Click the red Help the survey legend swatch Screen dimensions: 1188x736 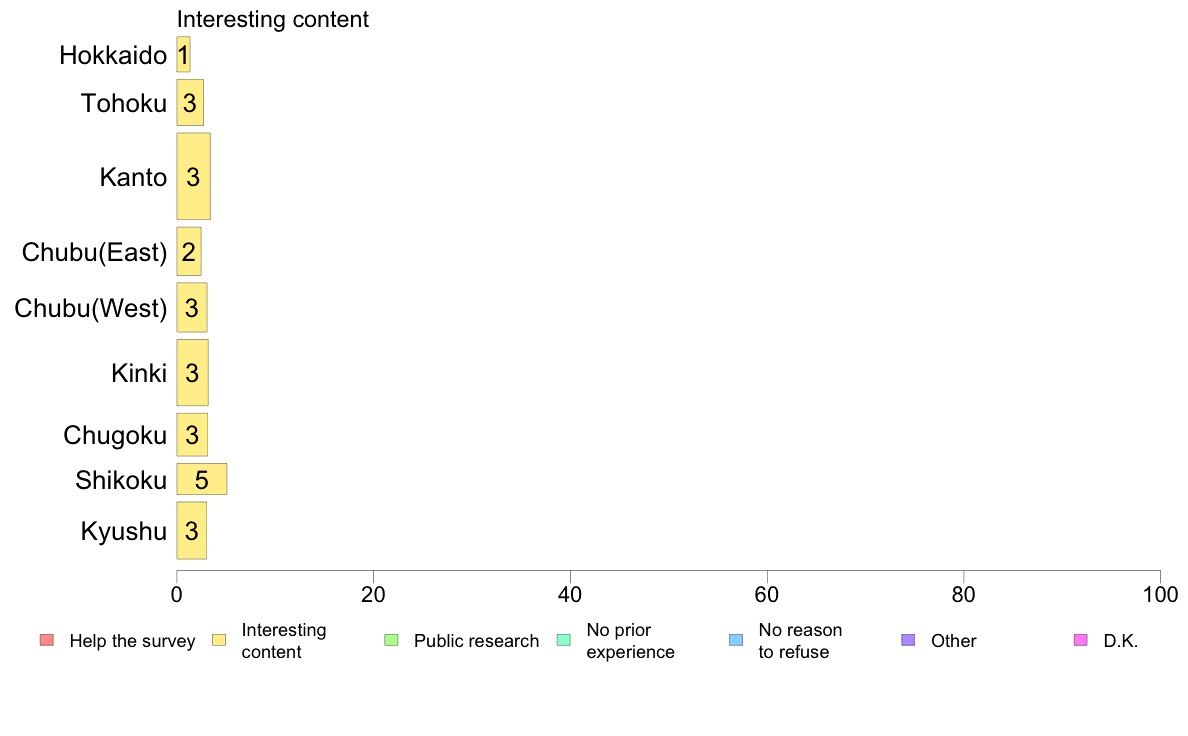(x=47, y=640)
